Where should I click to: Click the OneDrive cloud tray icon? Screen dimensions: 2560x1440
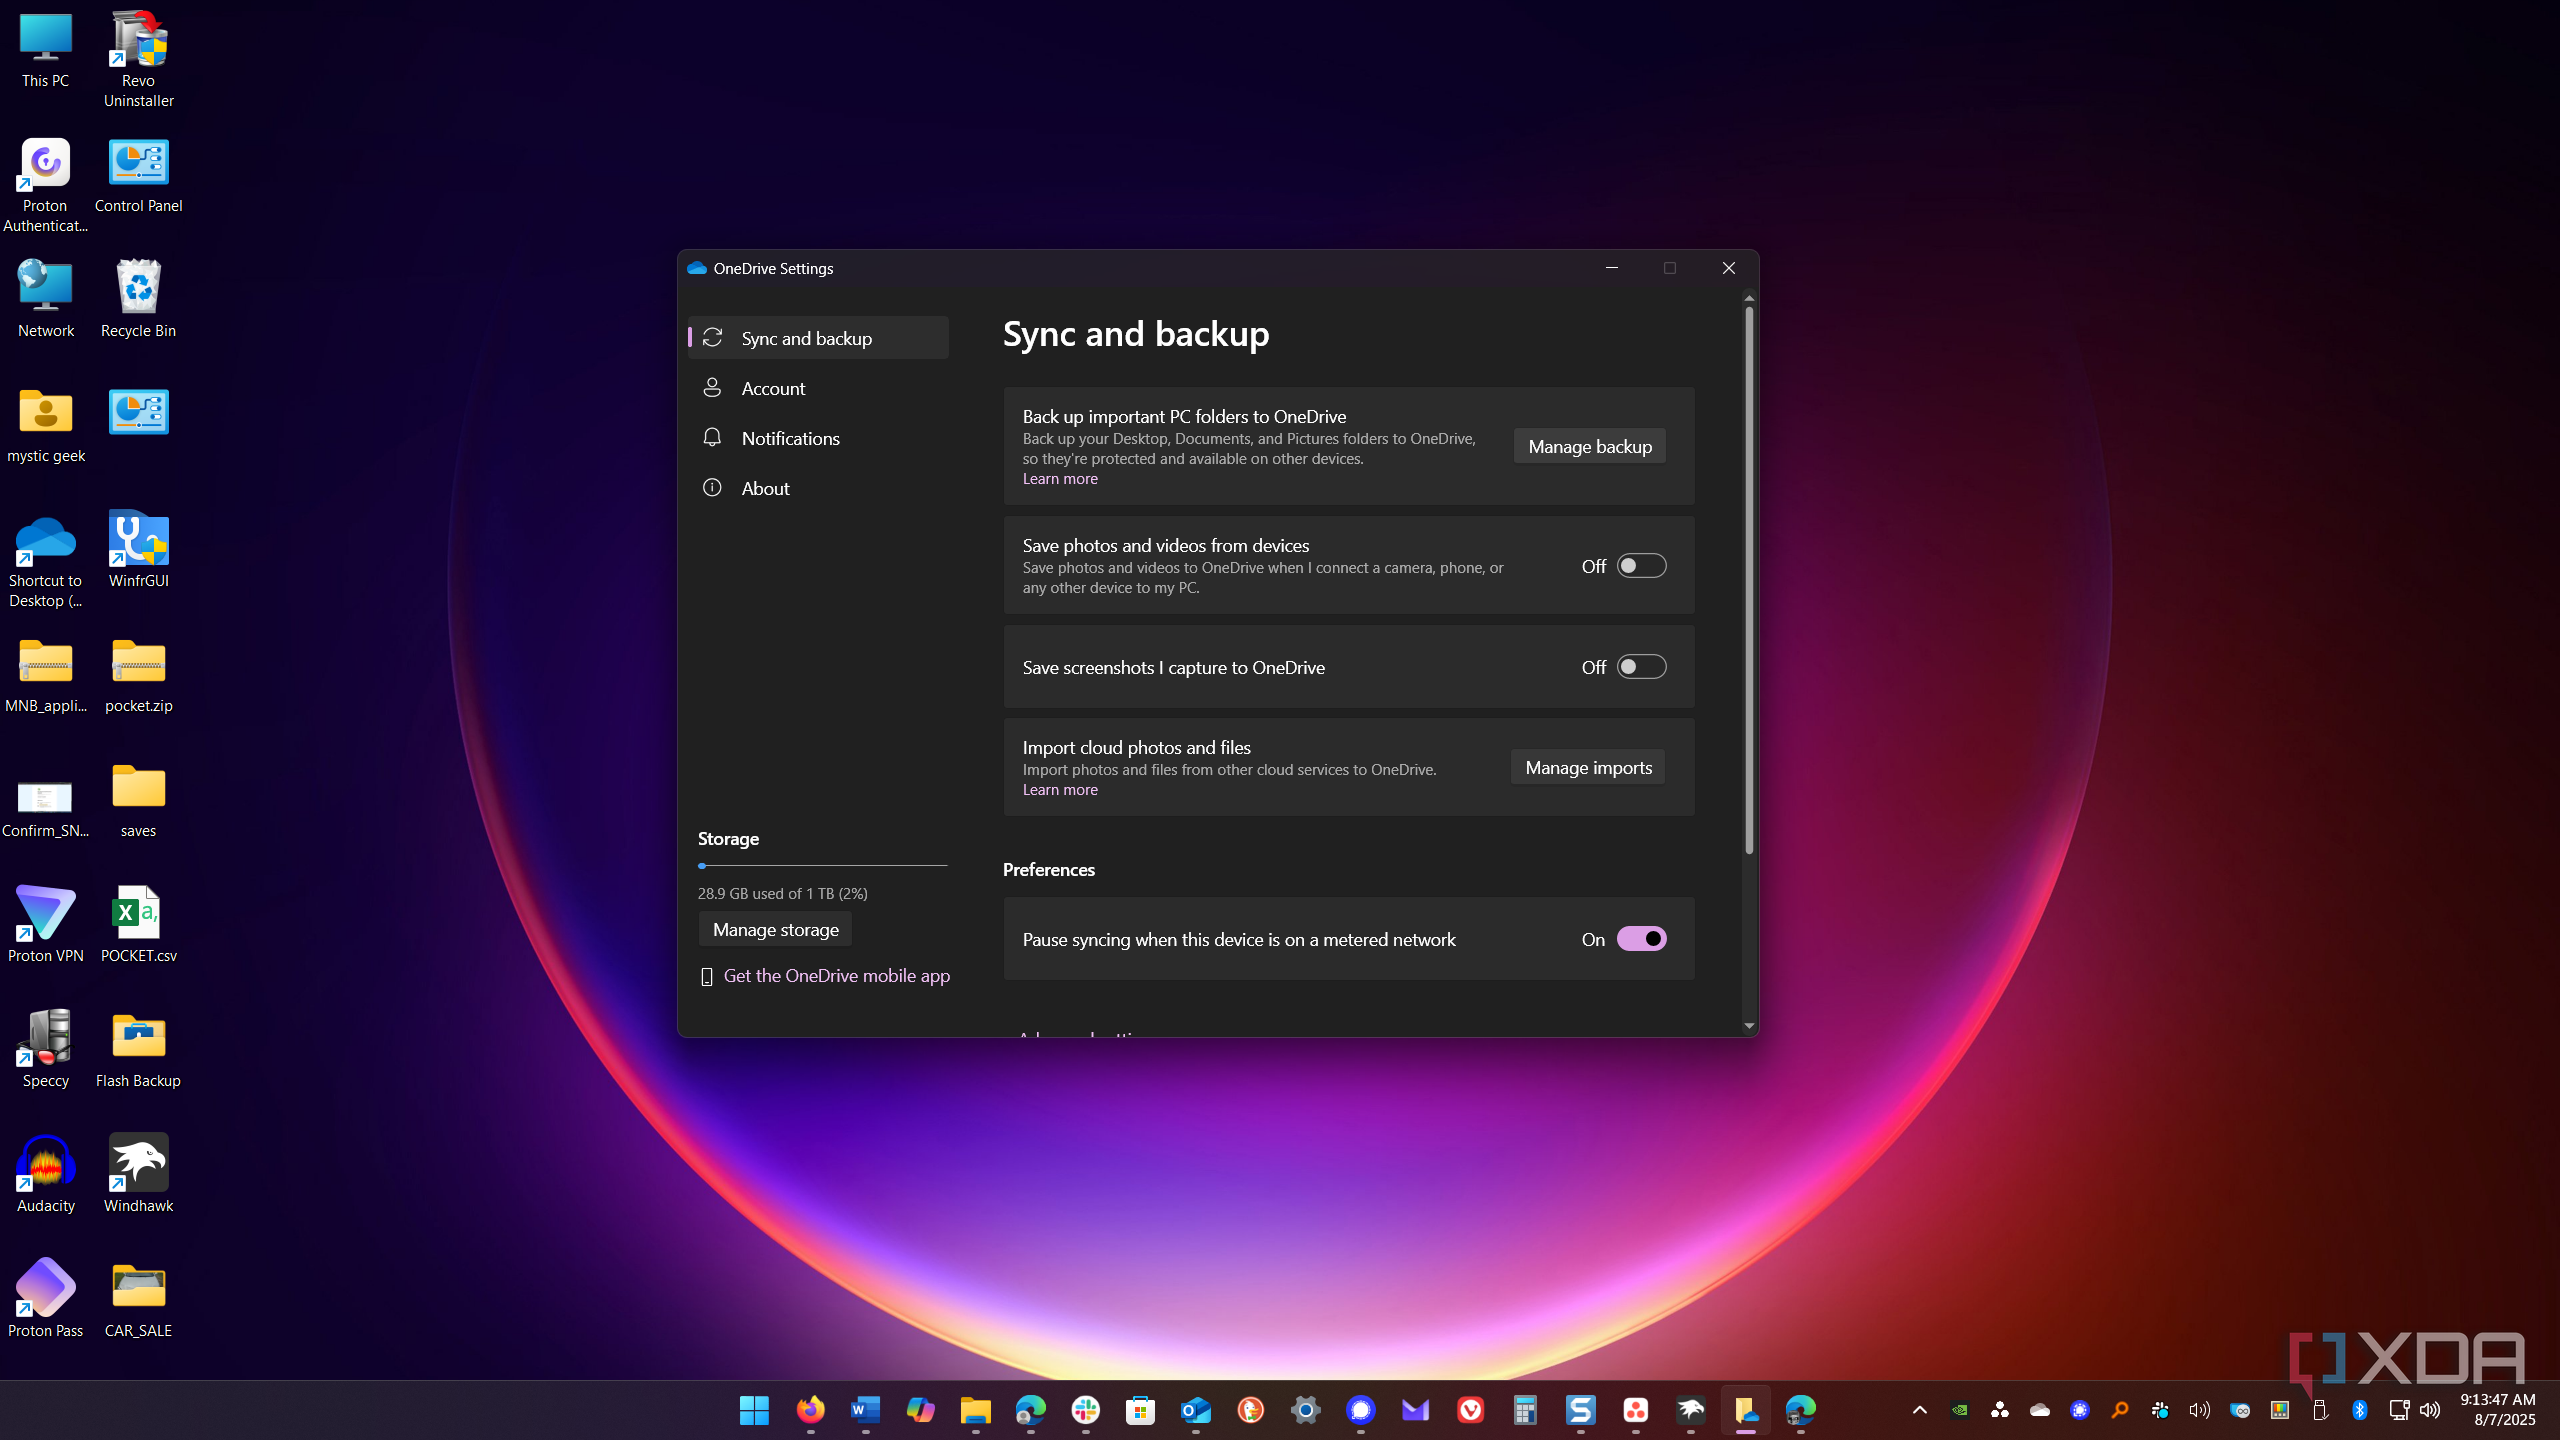tap(2040, 1410)
